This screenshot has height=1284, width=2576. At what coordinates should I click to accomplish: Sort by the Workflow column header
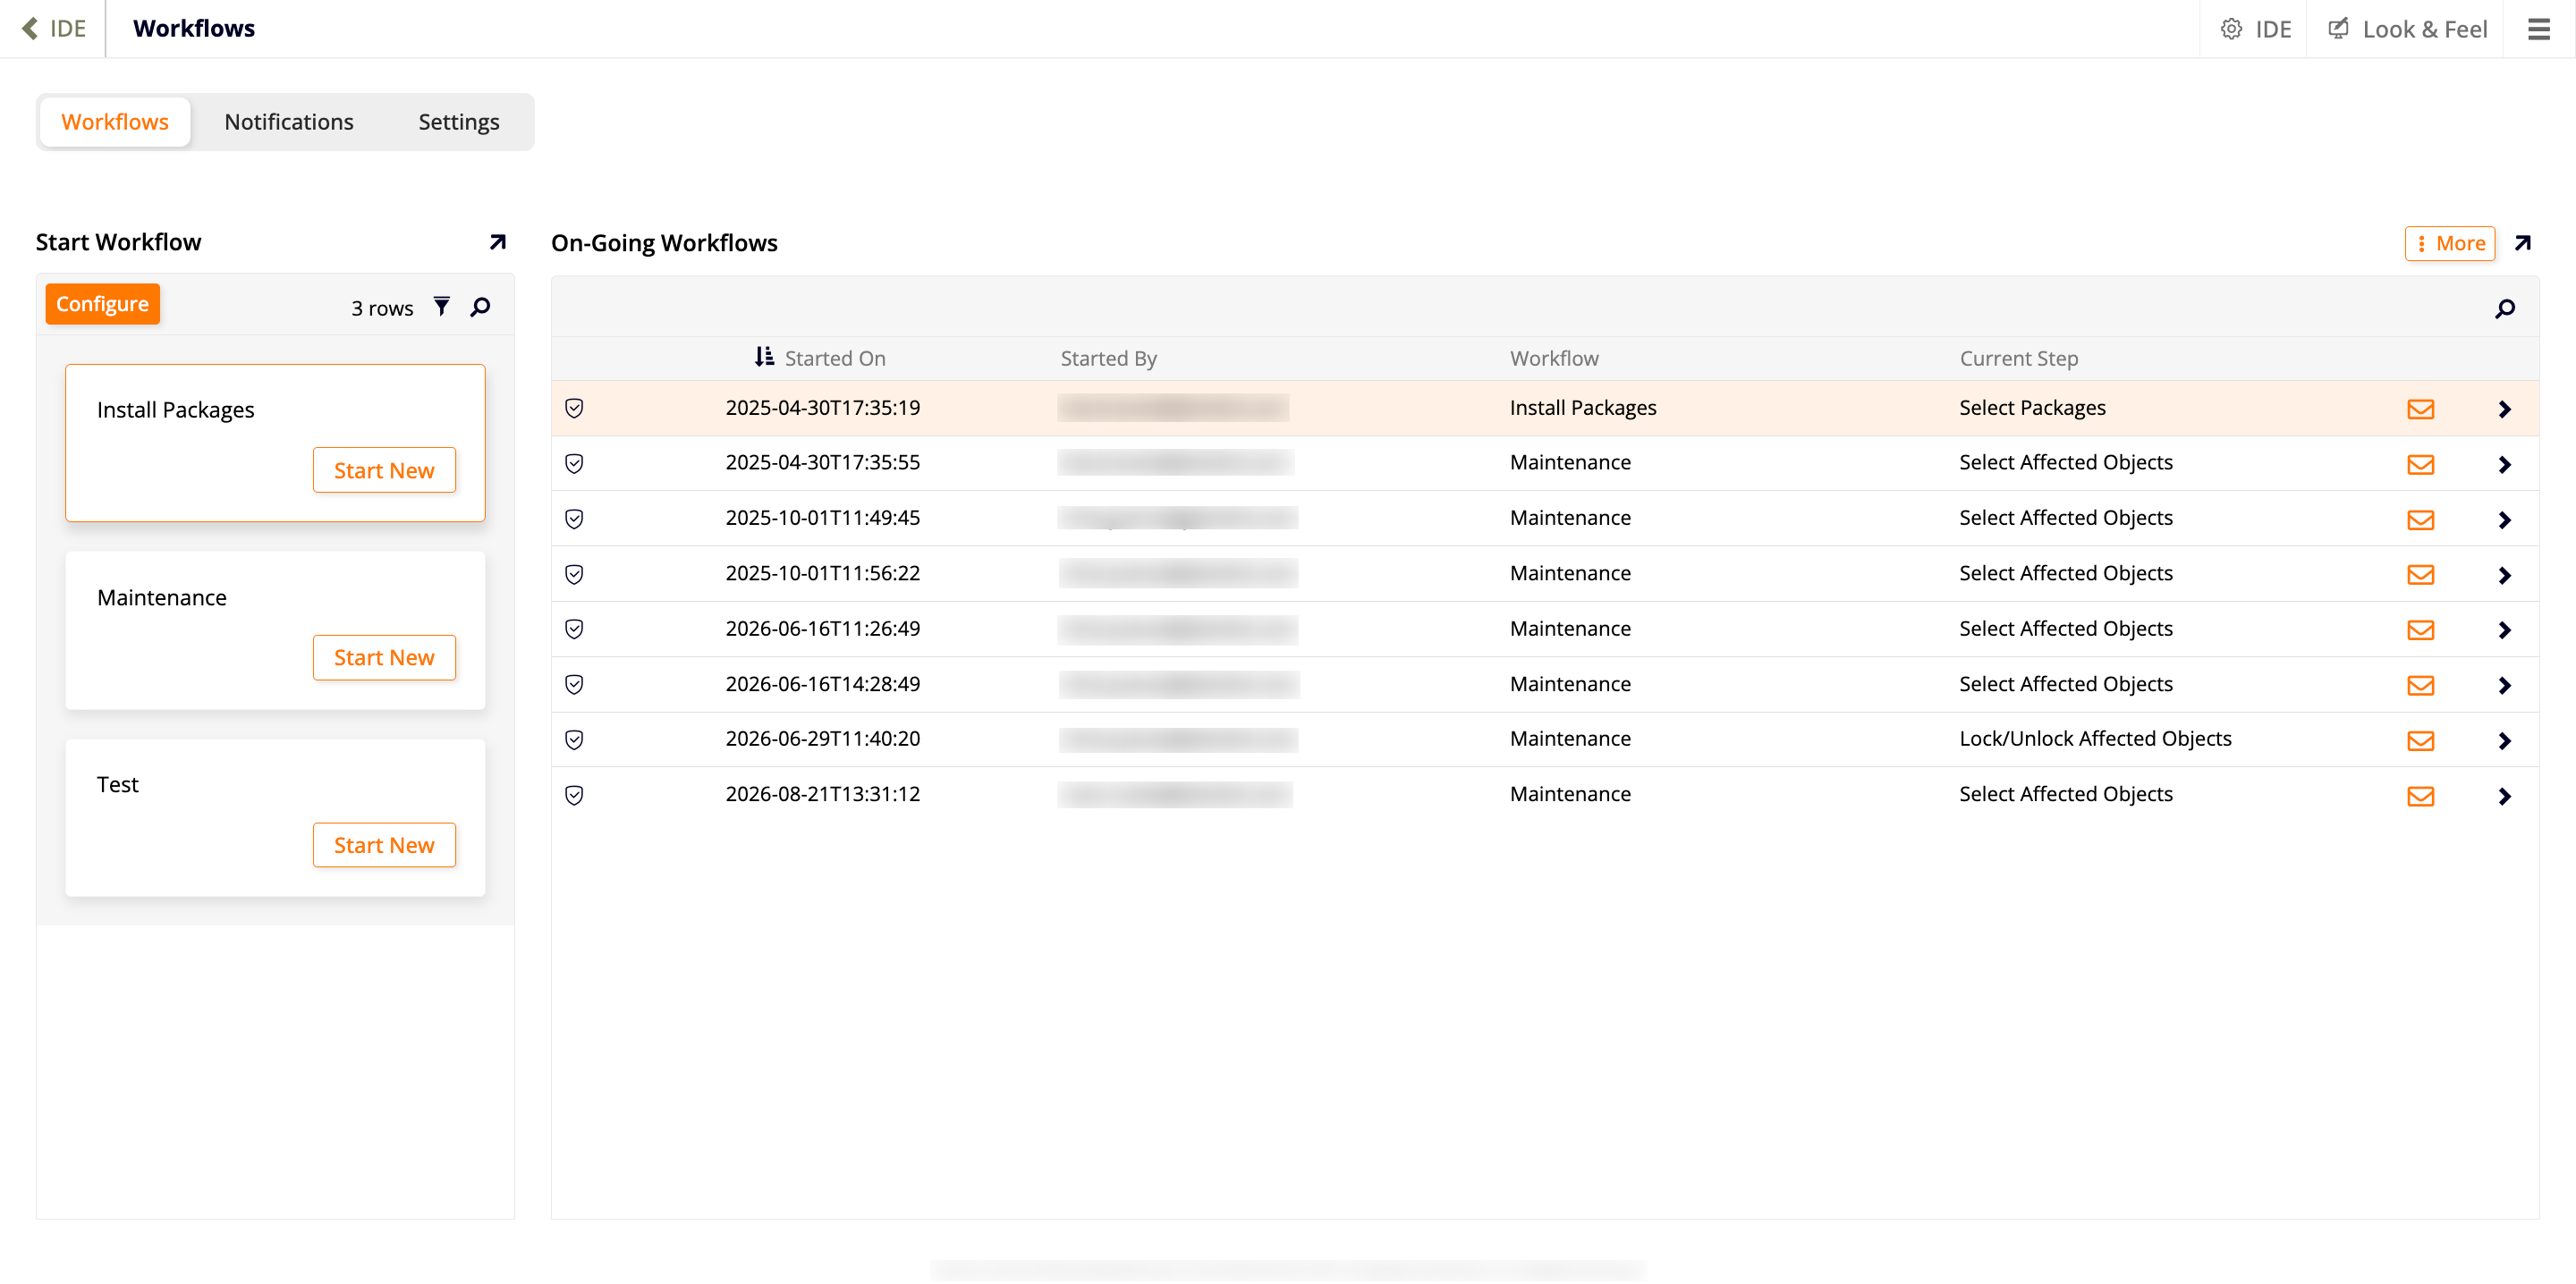pyautogui.click(x=1554, y=358)
